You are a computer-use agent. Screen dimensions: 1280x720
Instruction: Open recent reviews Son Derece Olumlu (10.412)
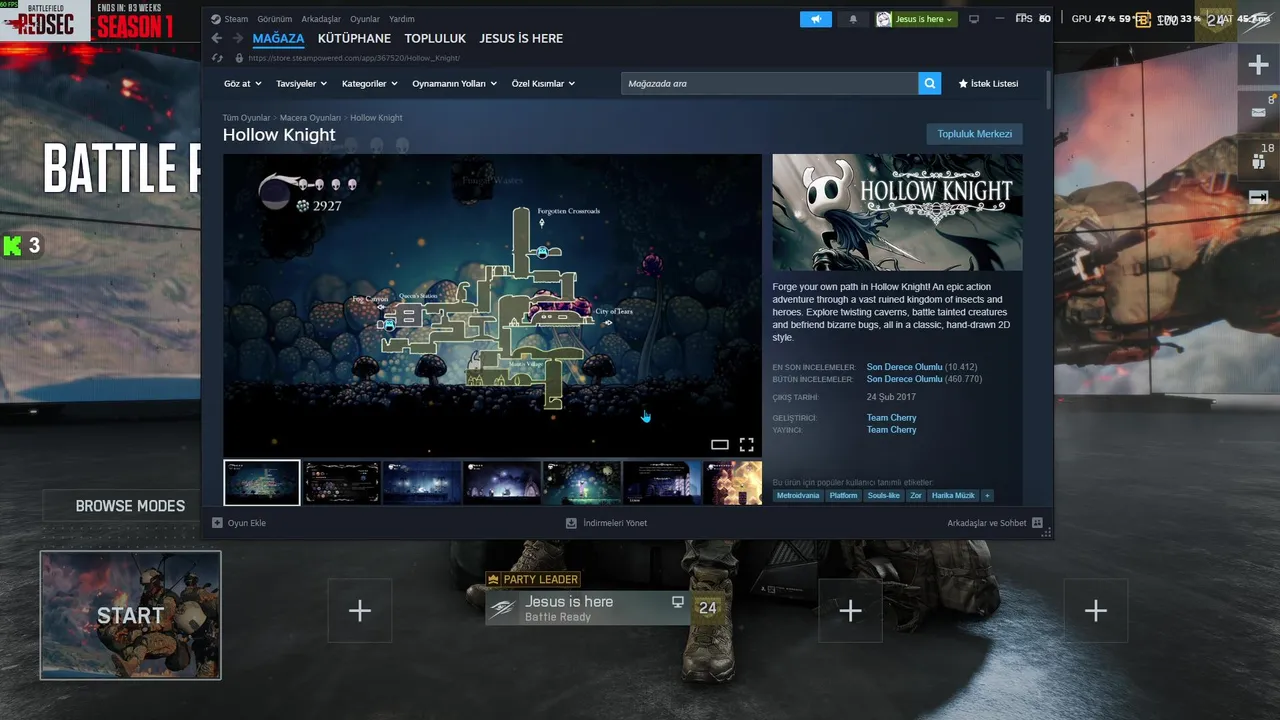[x=922, y=367]
